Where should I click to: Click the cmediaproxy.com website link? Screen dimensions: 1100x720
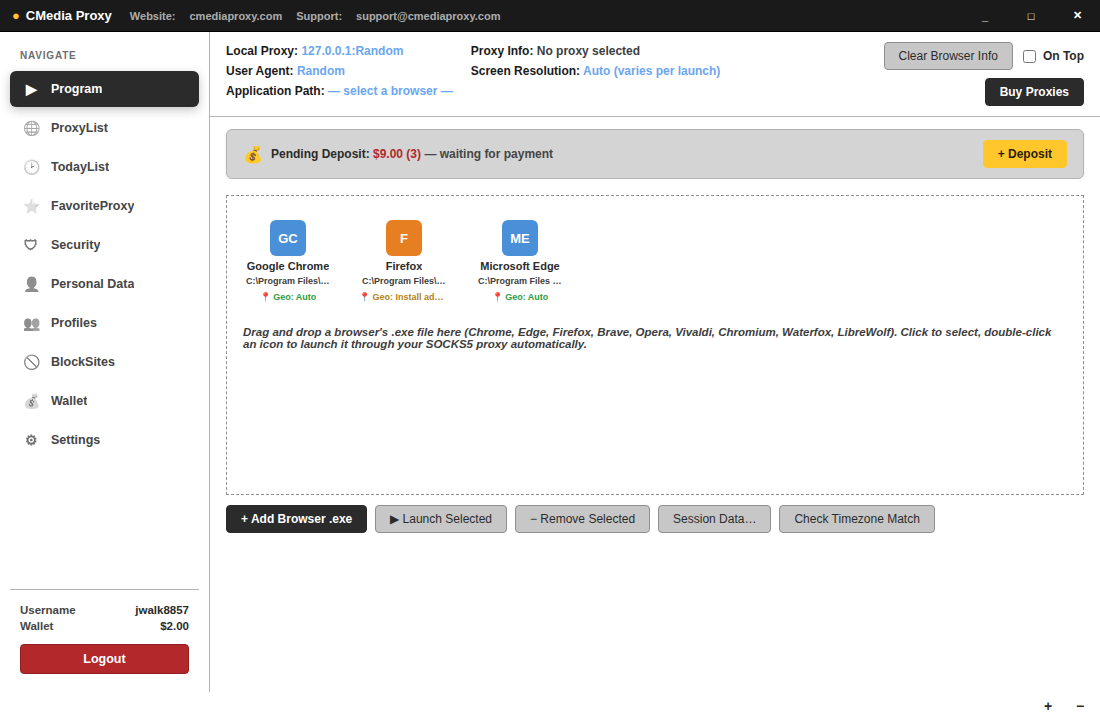236,16
